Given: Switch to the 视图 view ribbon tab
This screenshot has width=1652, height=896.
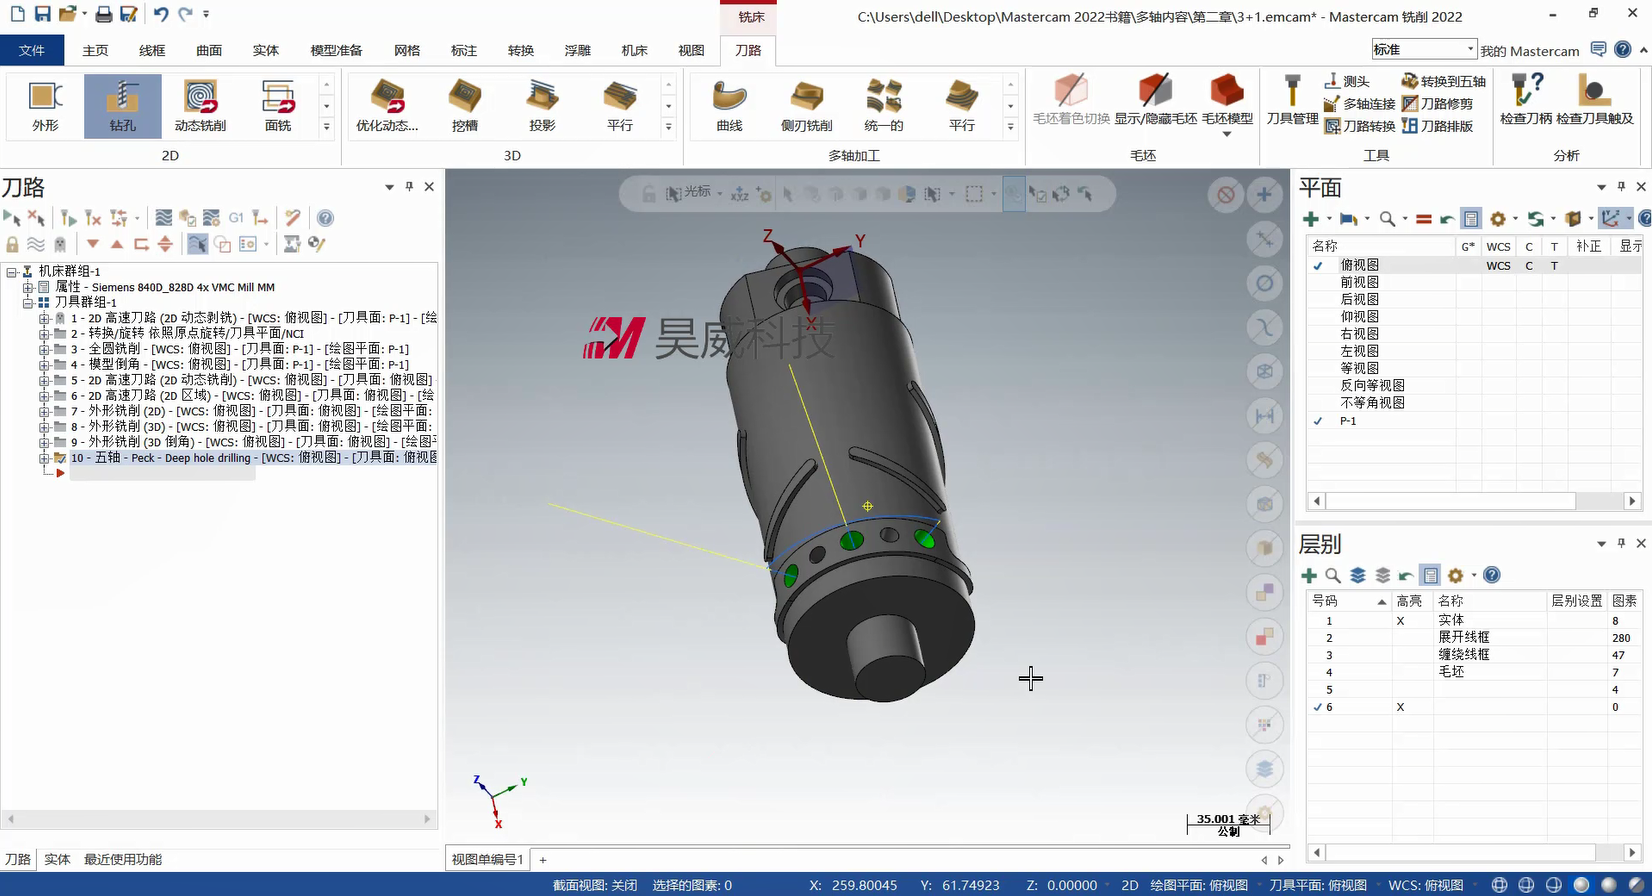Looking at the screenshot, I should [x=691, y=50].
